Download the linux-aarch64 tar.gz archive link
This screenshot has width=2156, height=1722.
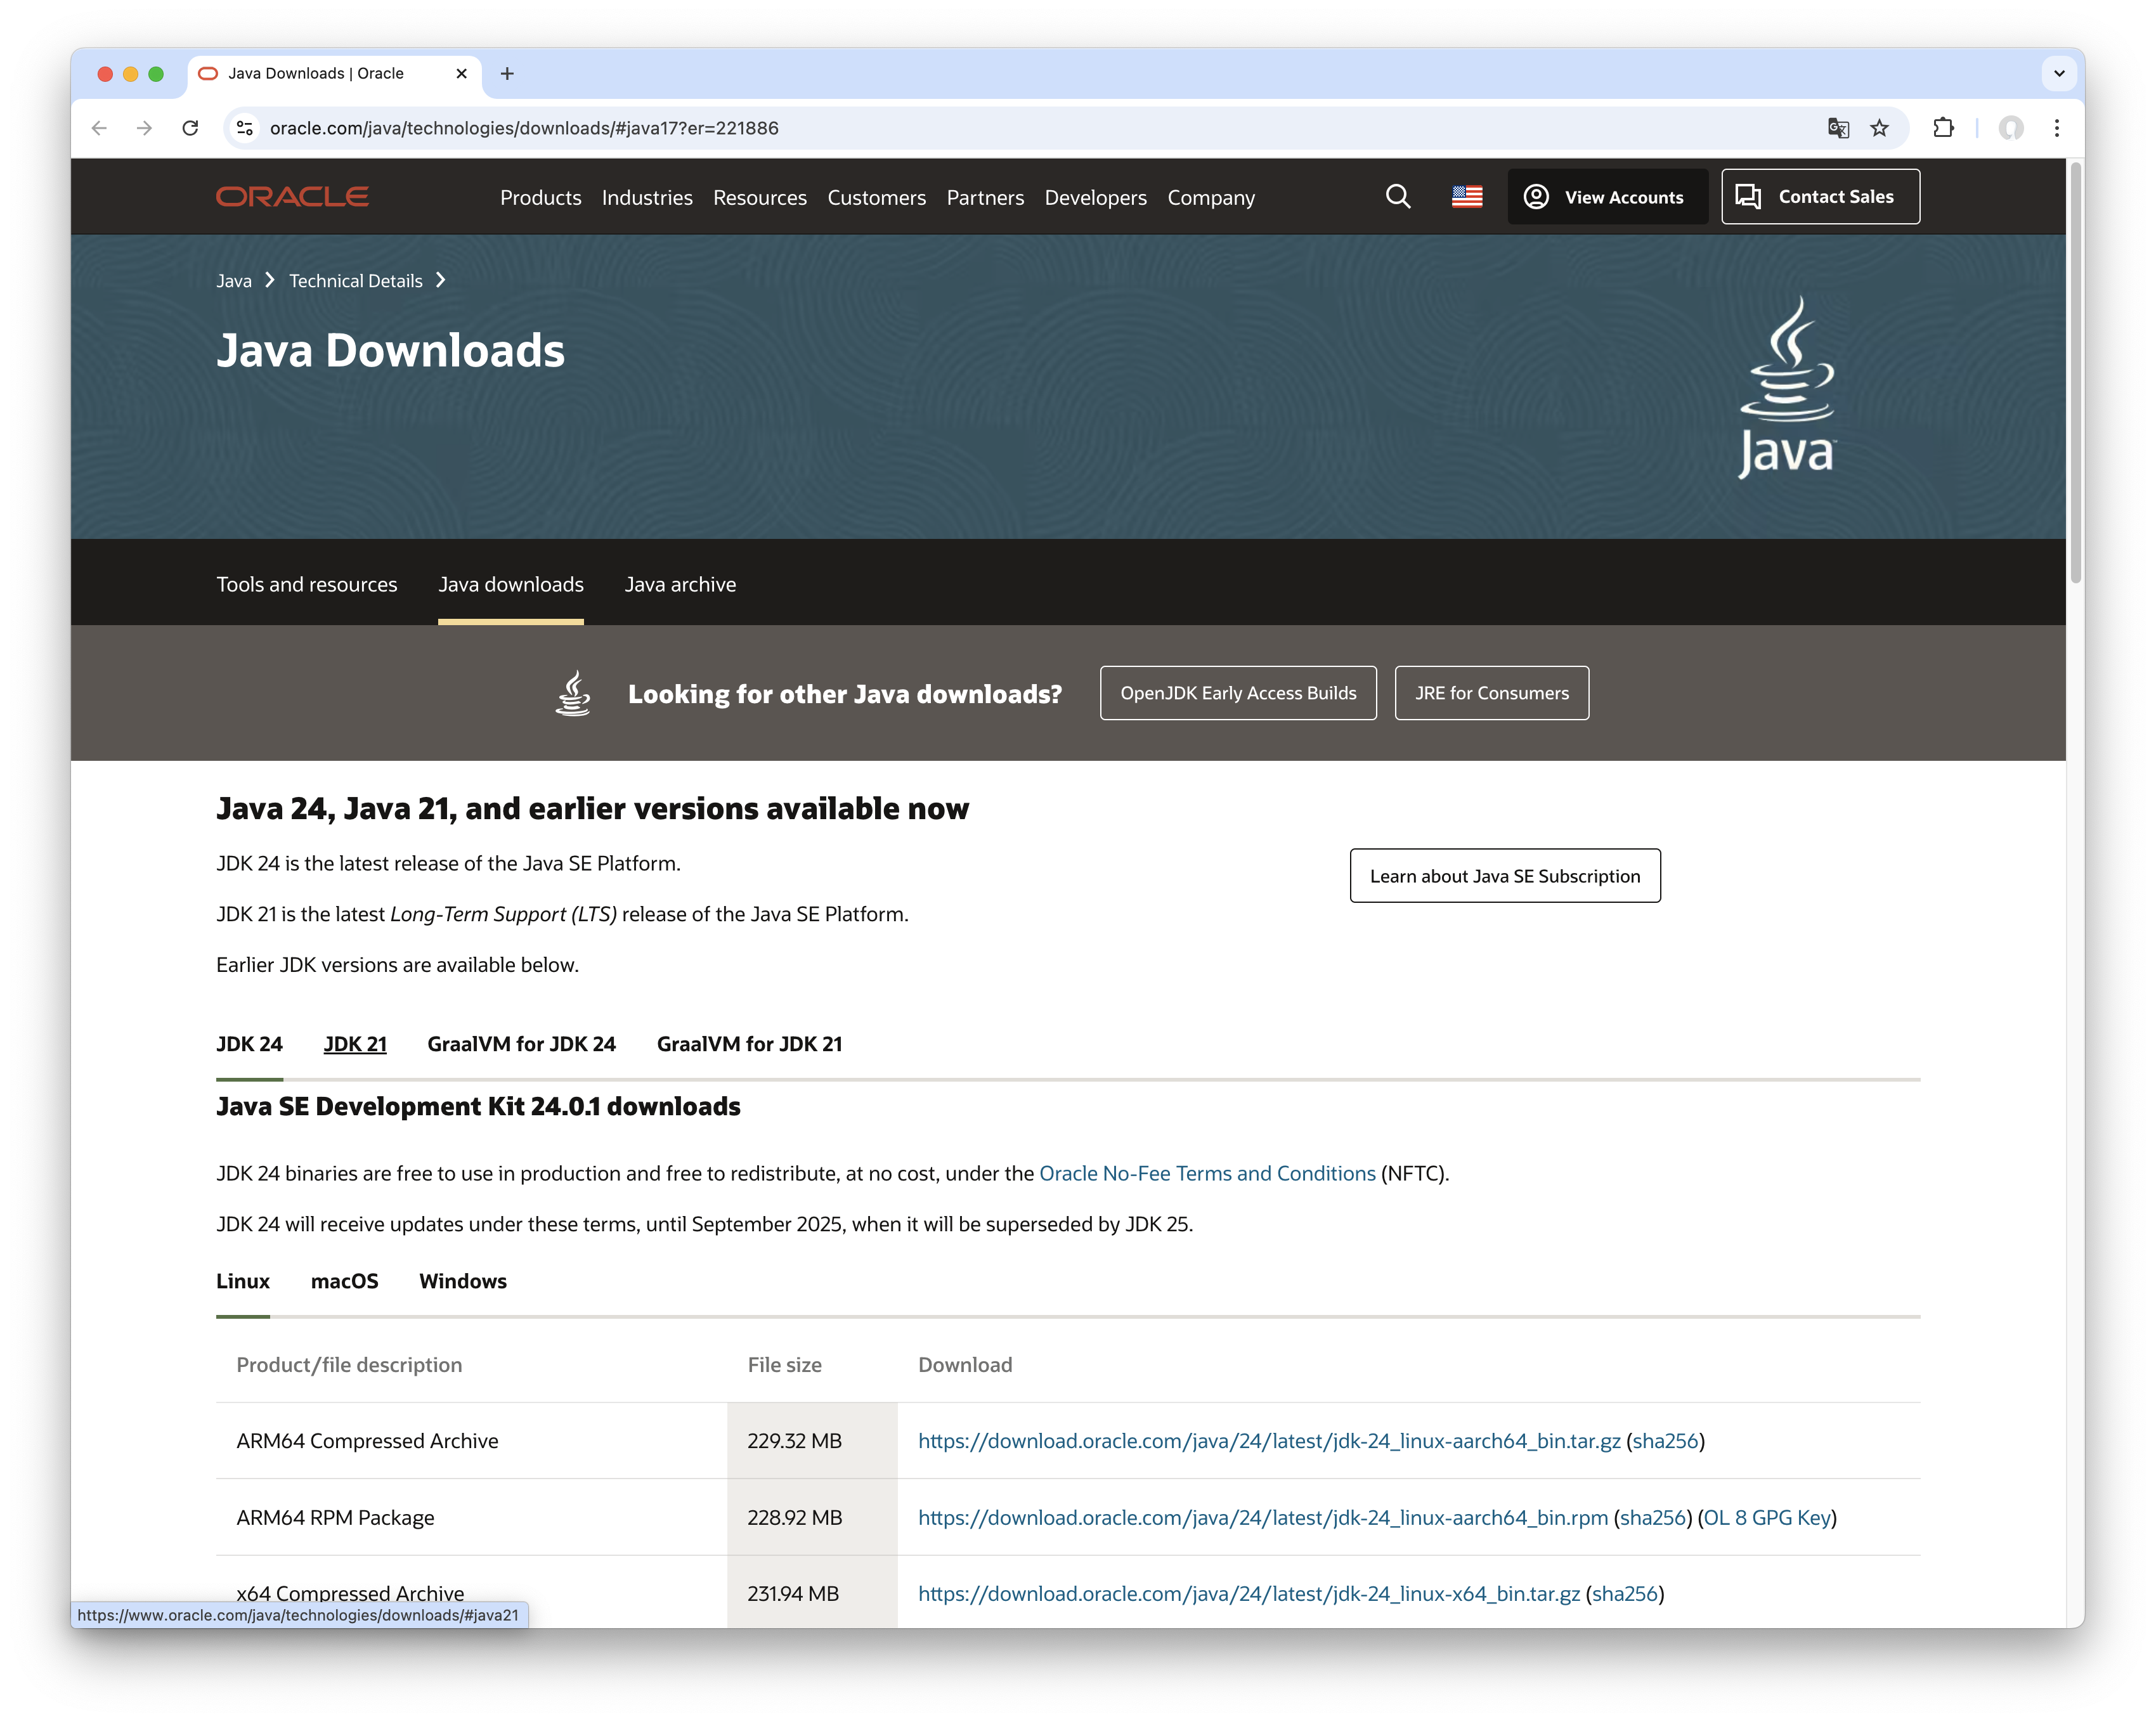point(1268,1441)
